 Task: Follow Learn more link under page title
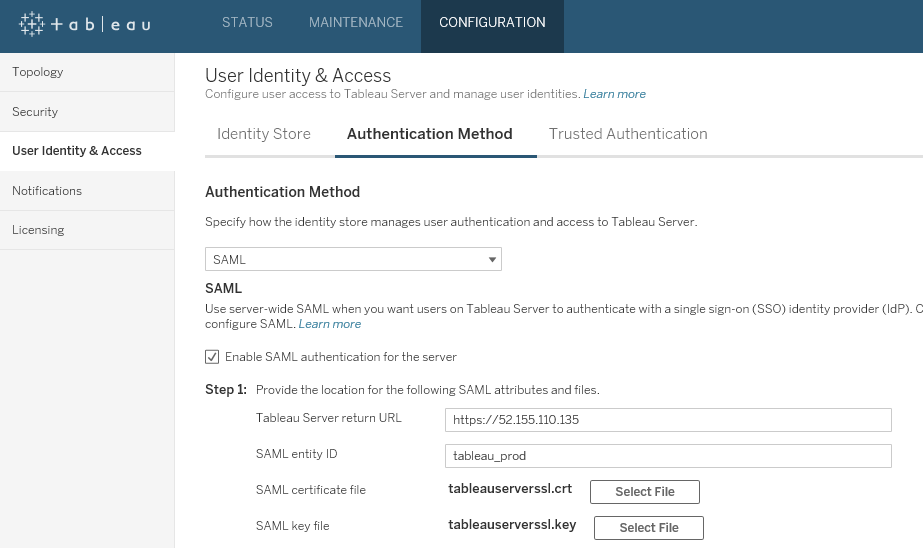click(614, 94)
